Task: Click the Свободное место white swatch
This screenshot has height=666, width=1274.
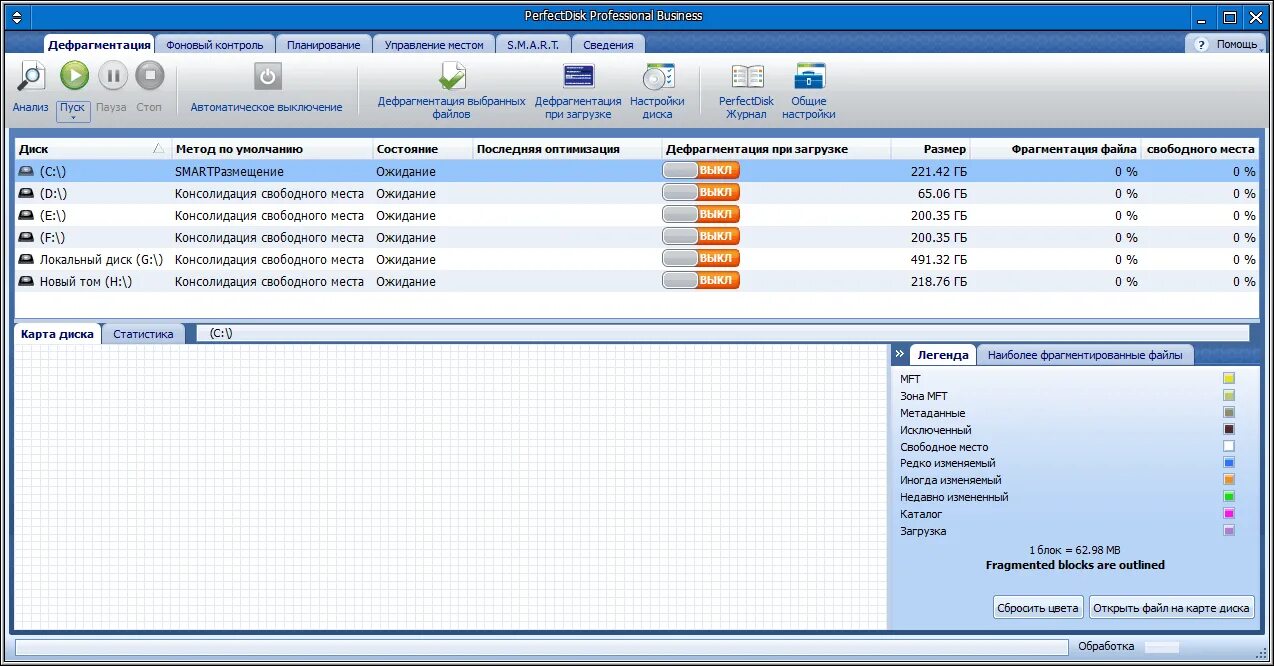Action: coord(1229,447)
